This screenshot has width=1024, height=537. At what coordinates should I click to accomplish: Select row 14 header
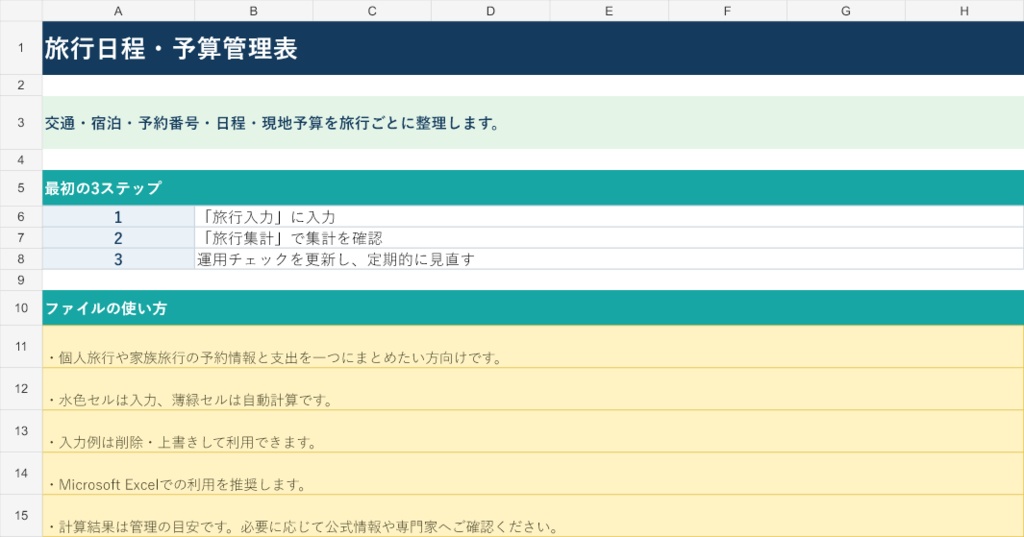click(21, 473)
